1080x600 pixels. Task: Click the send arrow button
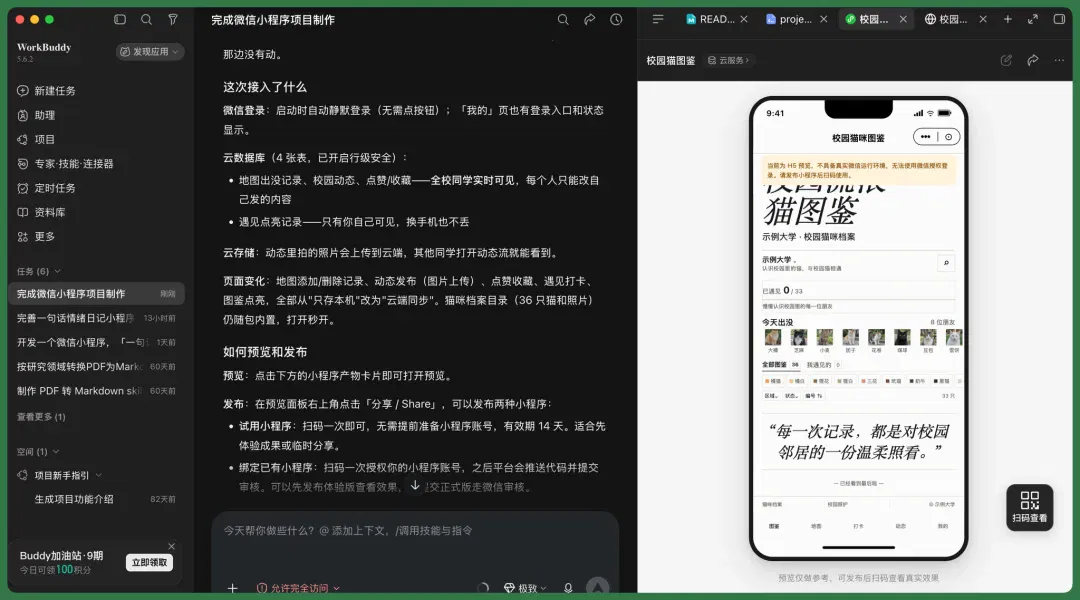(x=597, y=588)
